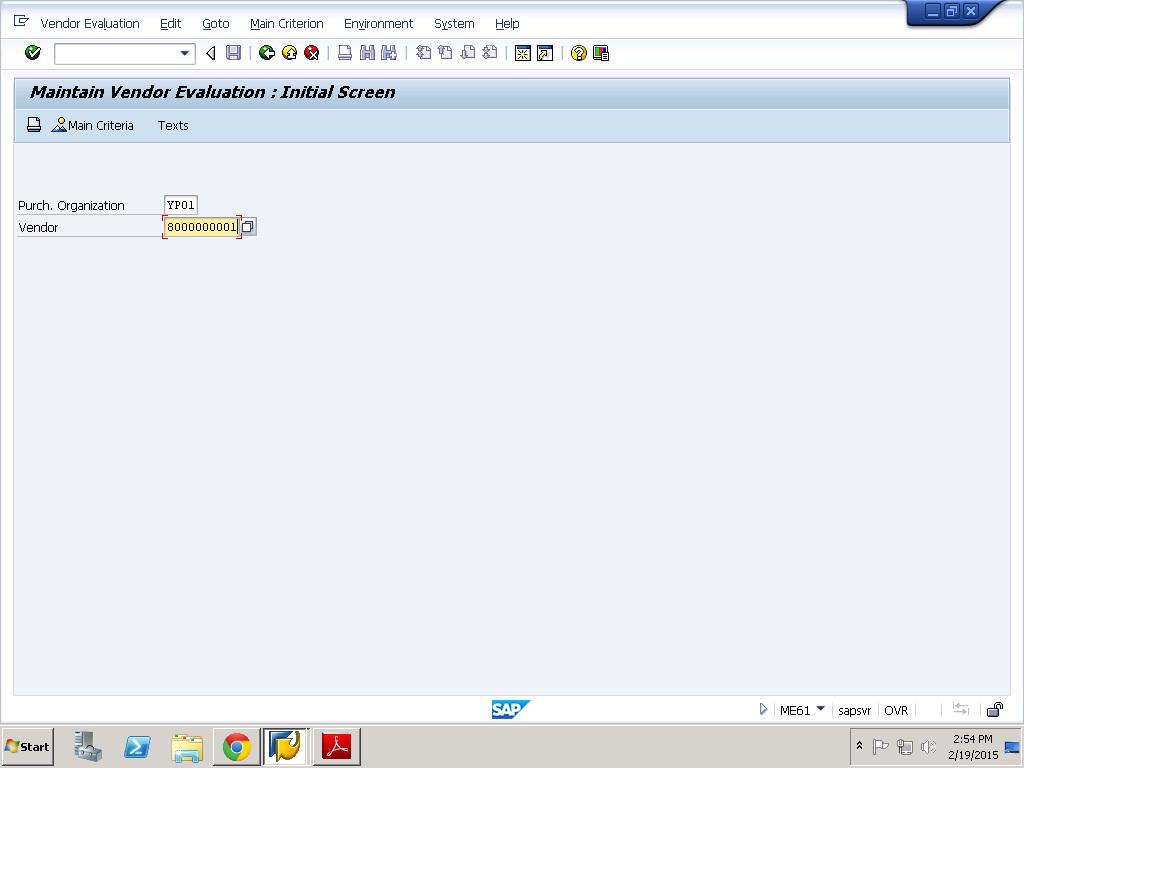Click the green checkmark Enter icon
Viewport: 1170px width, 876px height.
click(33, 53)
